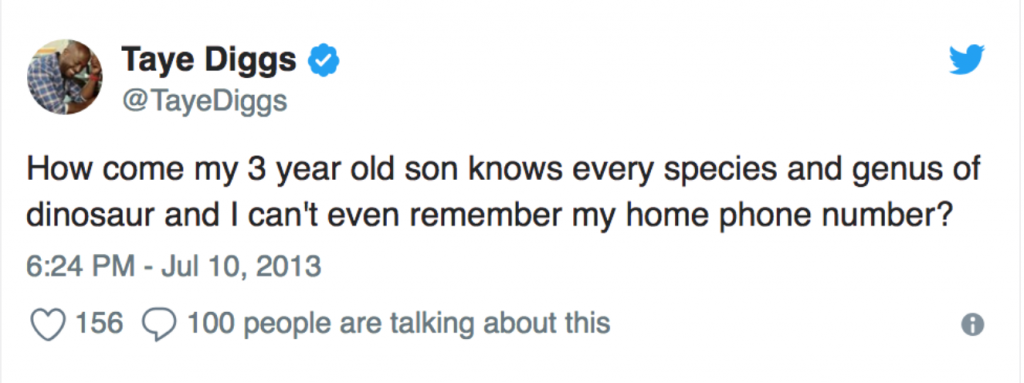Screen dimensions: 1024x383
Task: Open "100 people are talking about this"
Action: (x=398, y=323)
